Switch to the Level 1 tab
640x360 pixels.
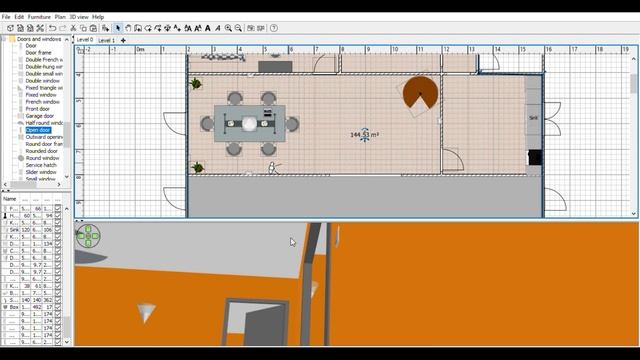107,40
